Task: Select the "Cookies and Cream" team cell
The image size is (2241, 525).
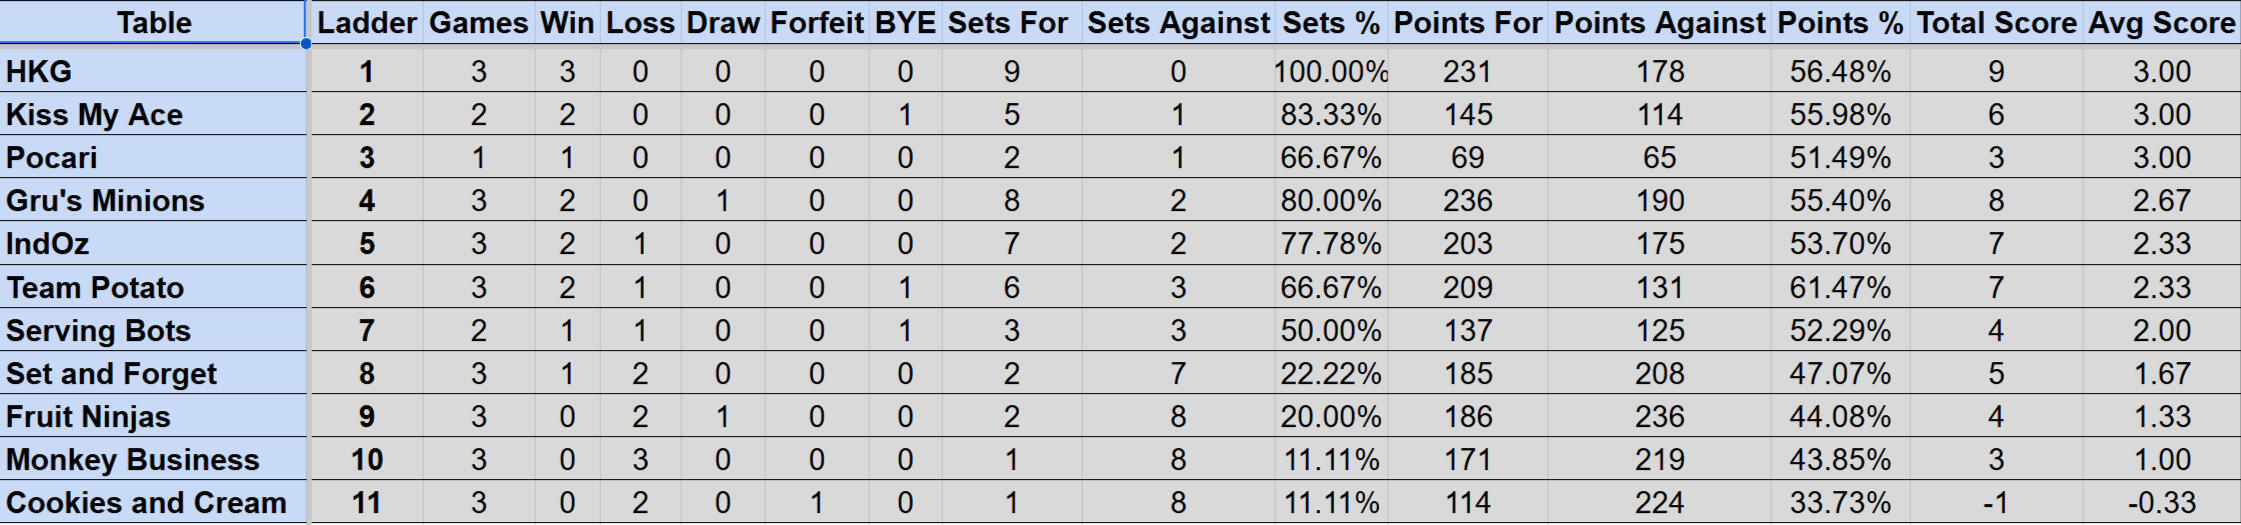Action: tap(146, 503)
